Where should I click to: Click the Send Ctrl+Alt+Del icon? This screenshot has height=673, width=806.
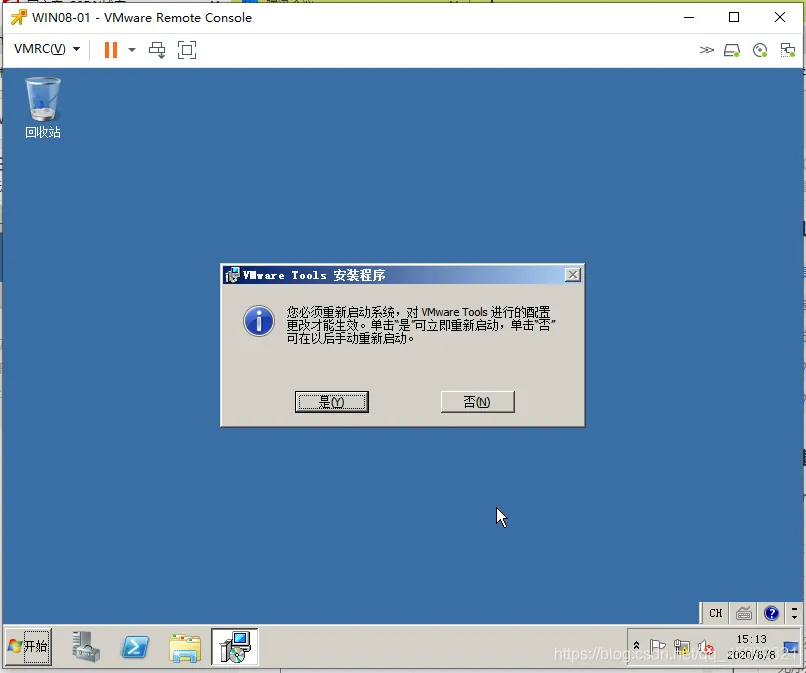coord(157,50)
